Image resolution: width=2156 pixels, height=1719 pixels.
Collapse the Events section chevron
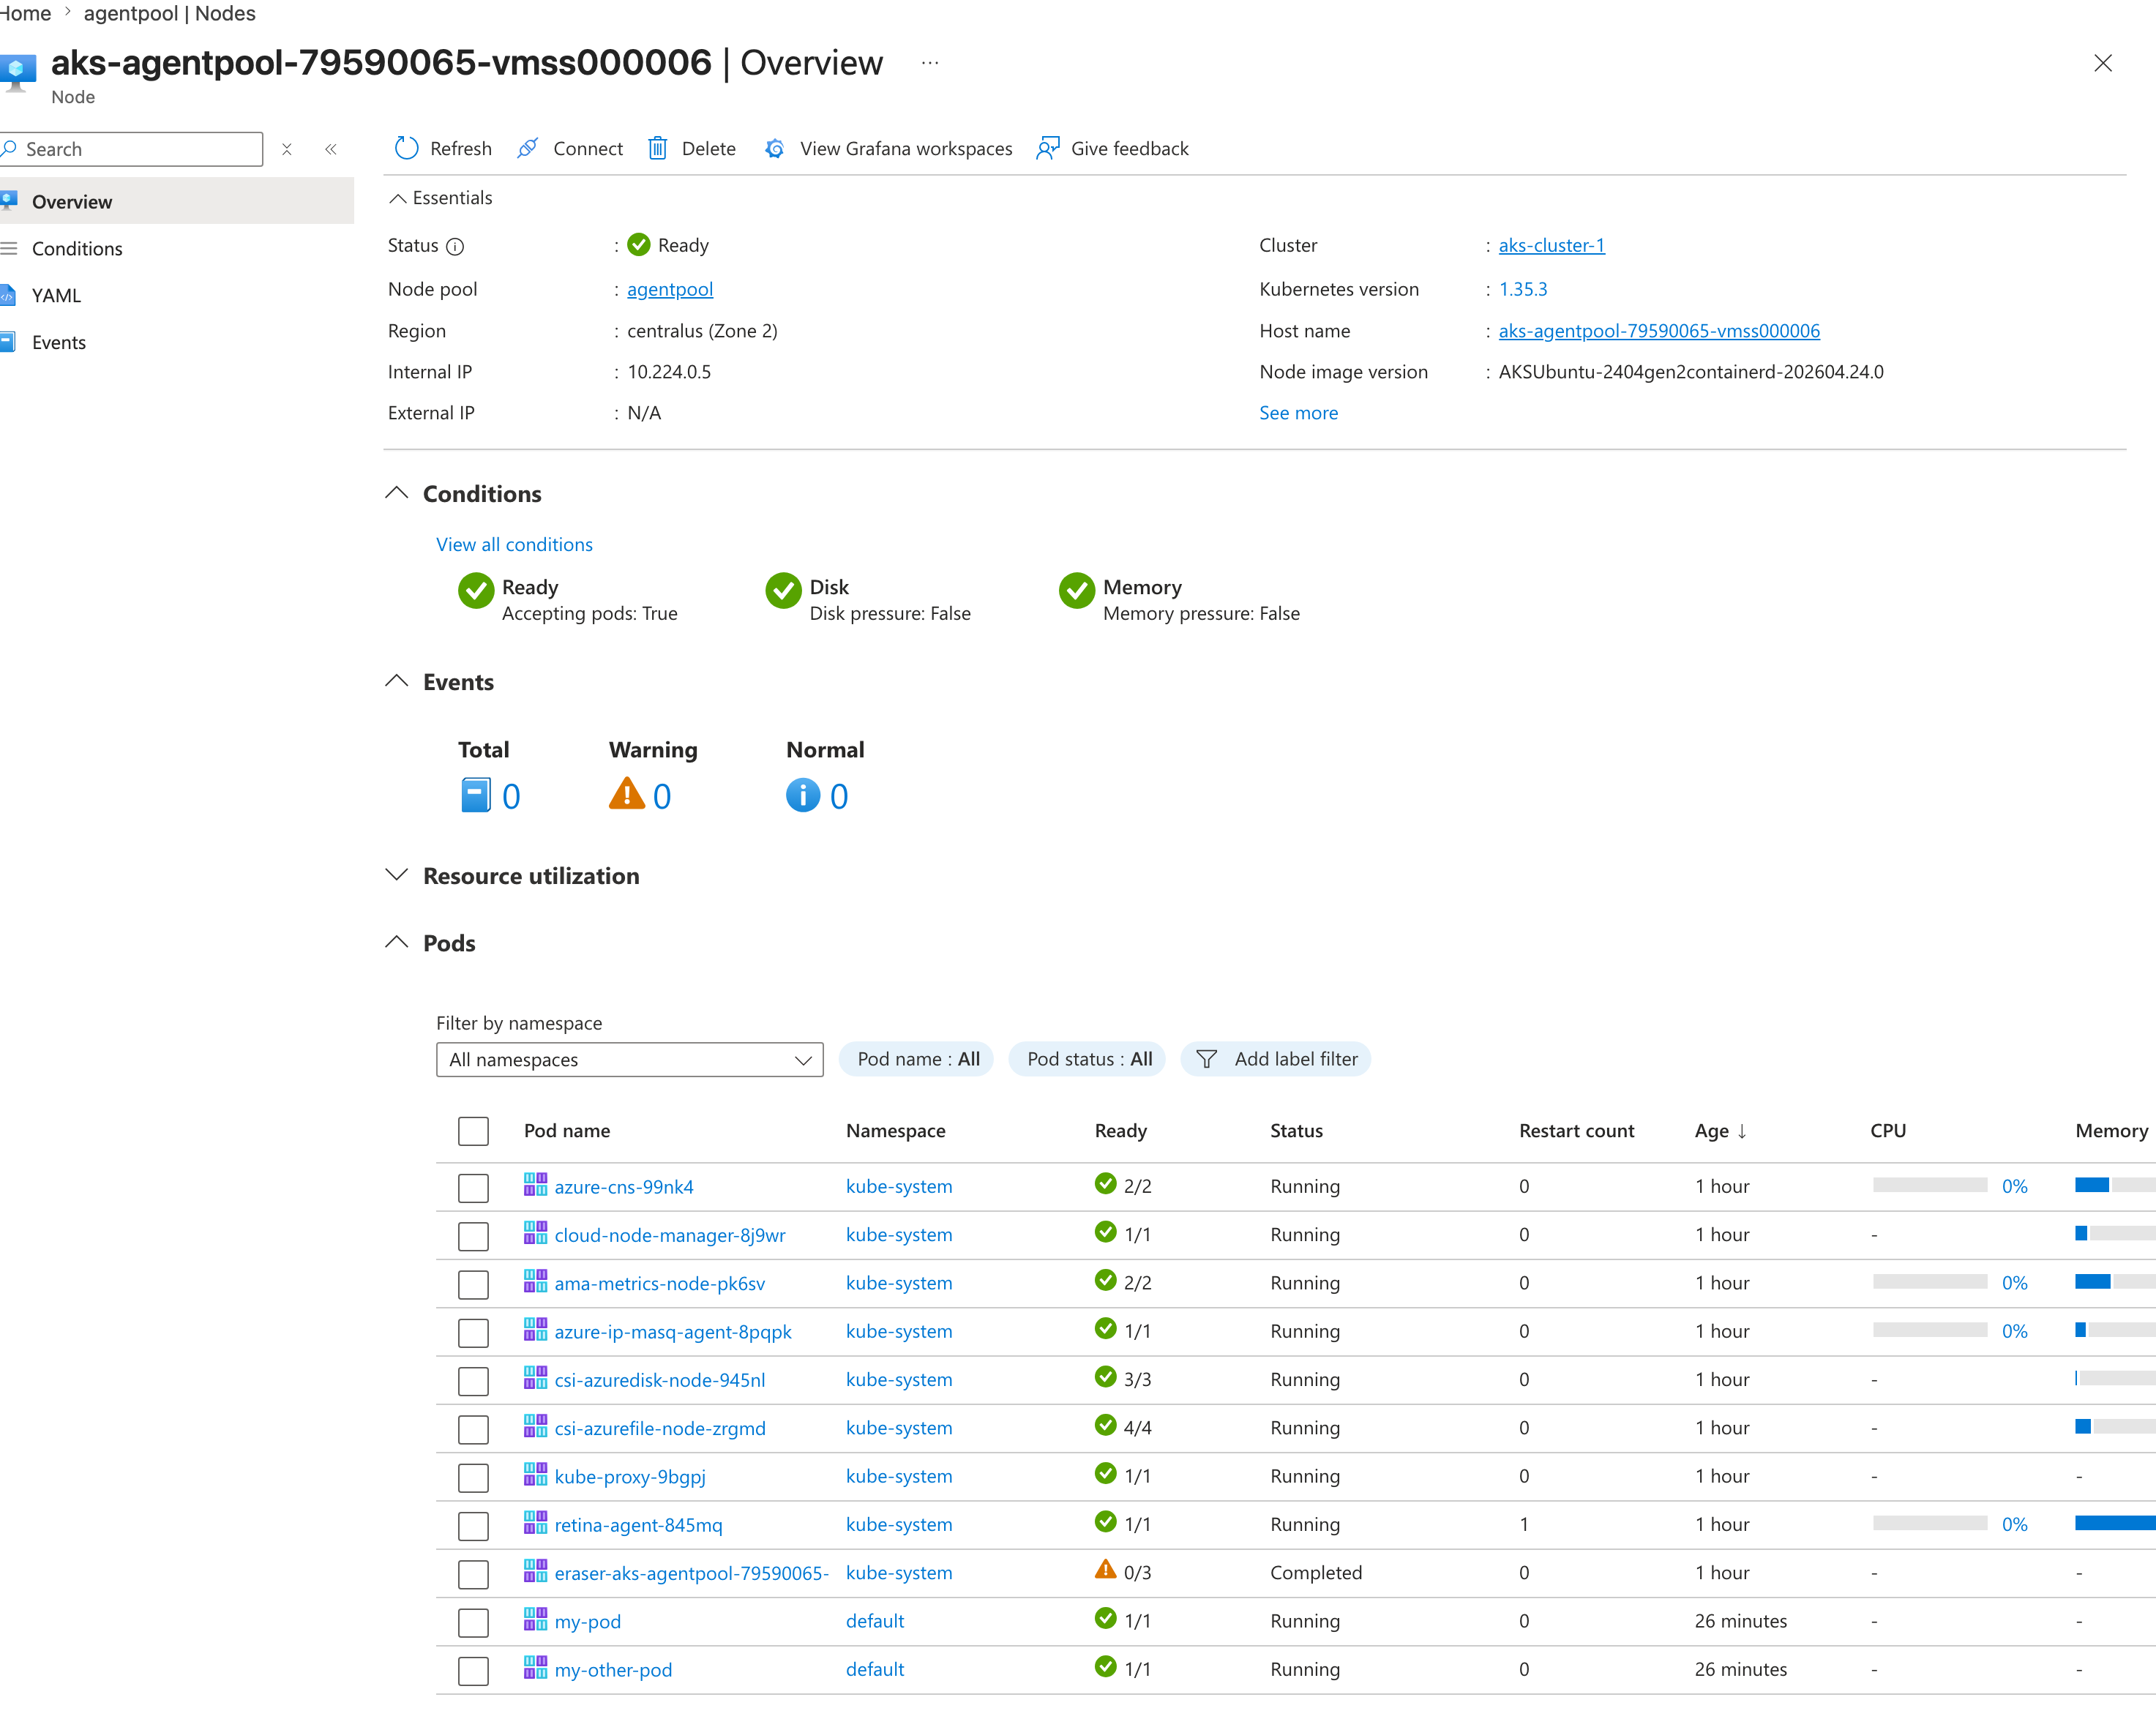pyautogui.click(x=397, y=681)
